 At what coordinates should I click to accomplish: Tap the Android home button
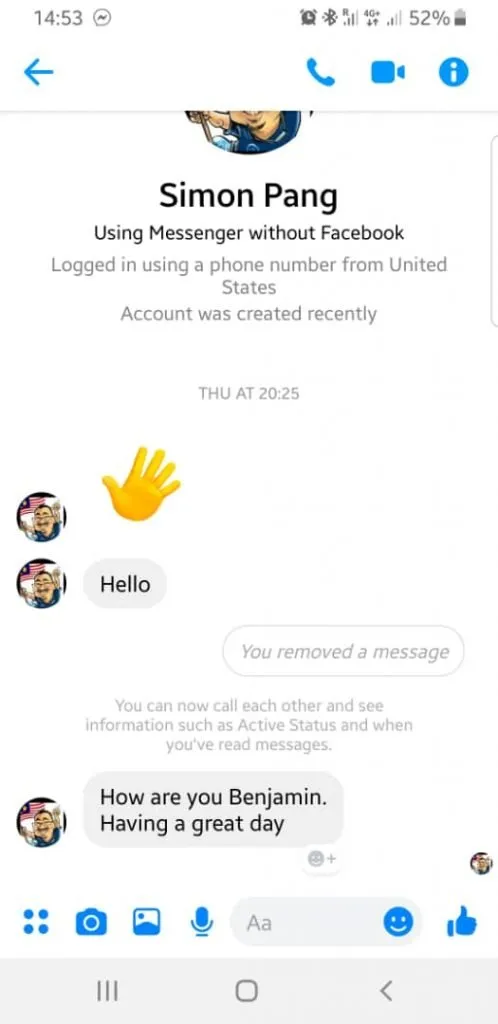(246, 991)
